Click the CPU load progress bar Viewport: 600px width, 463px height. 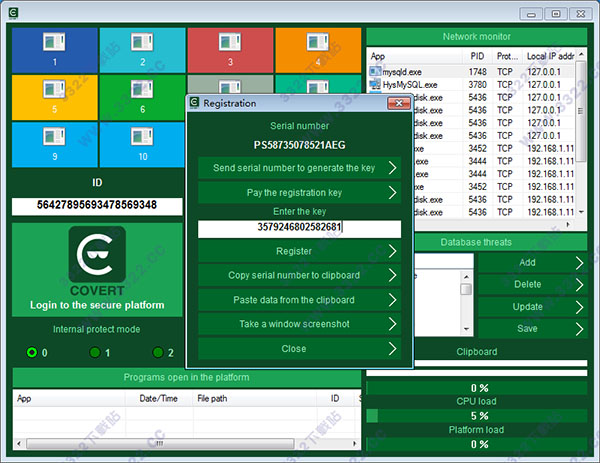coord(477,415)
